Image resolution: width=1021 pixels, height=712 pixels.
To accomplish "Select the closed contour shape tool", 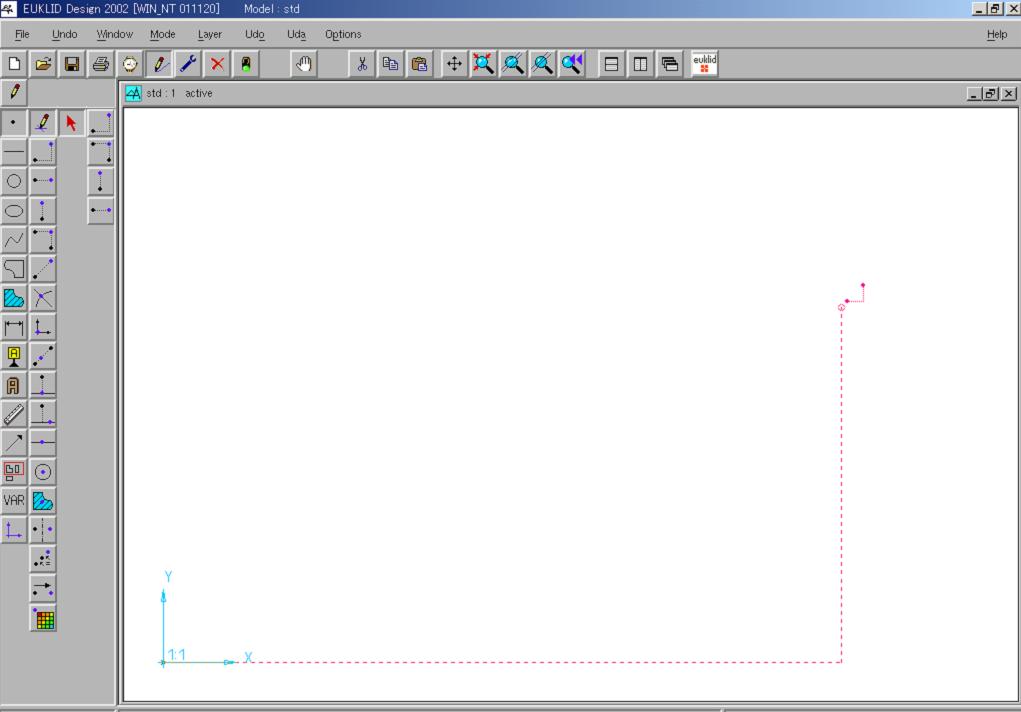I will click(x=14, y=268).
